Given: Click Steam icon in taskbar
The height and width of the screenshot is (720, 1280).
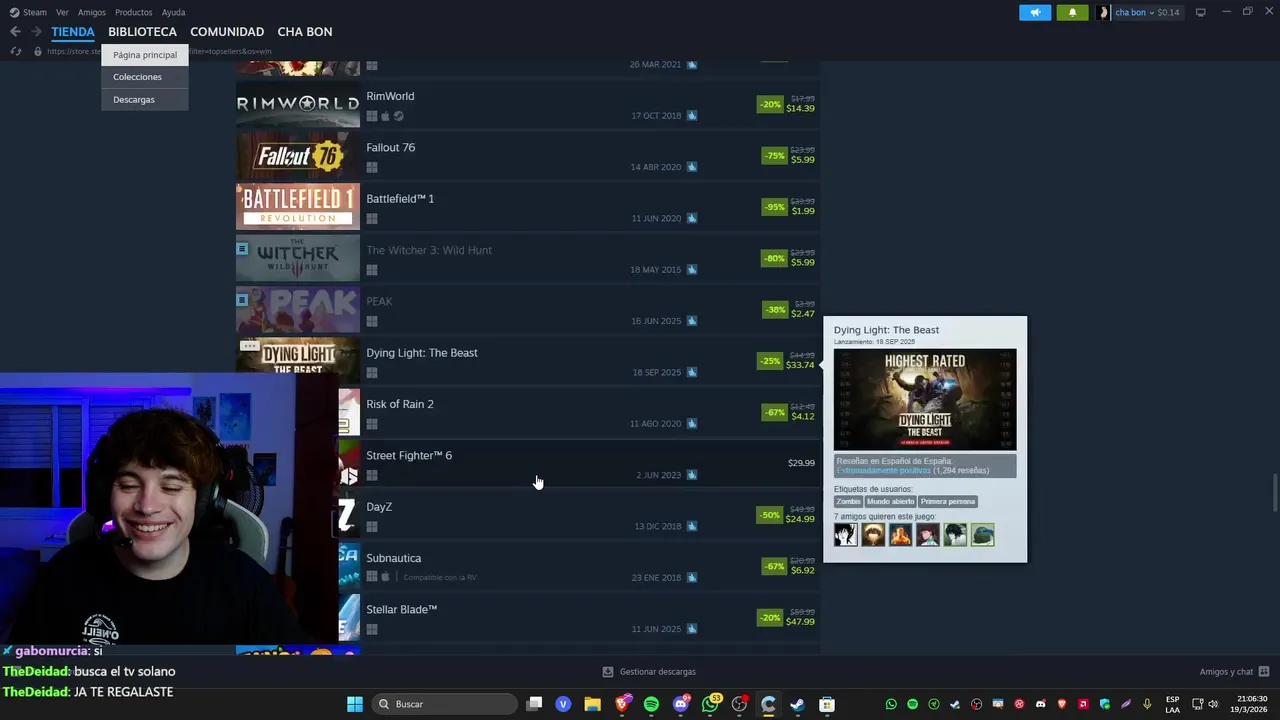Looking at the screenshot, I should (797, 704).
